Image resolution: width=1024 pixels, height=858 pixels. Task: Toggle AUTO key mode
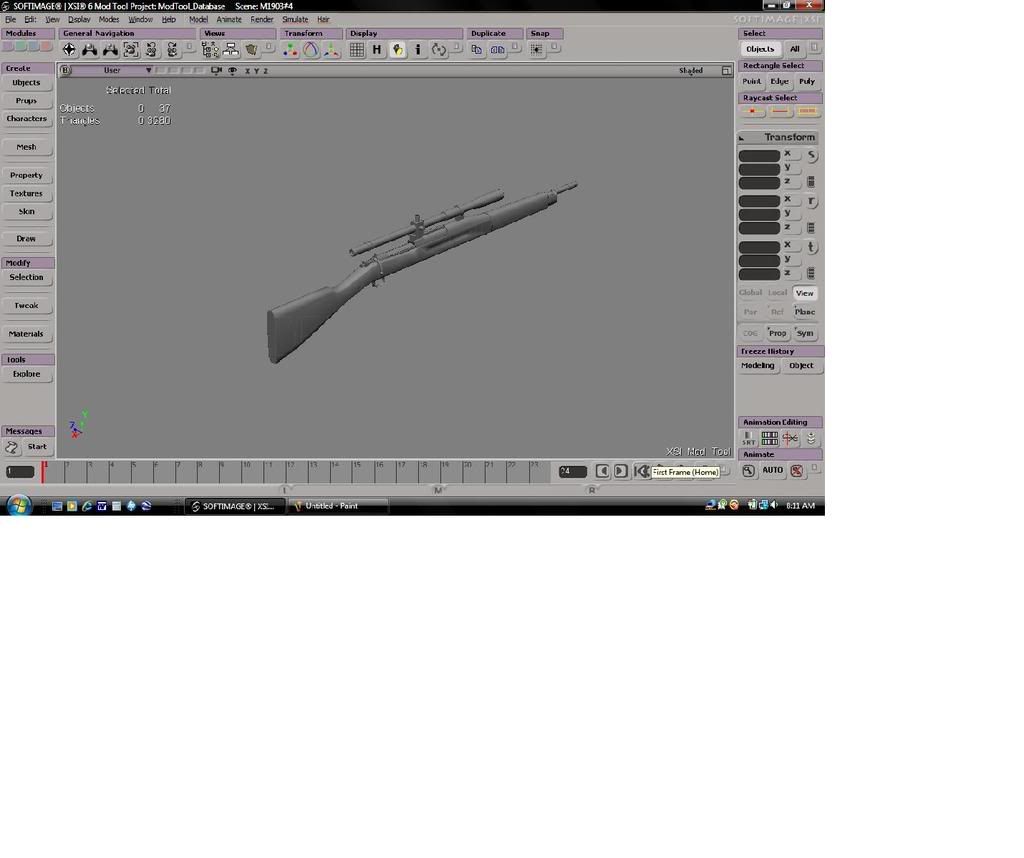pyautogui.click(x=773, y=470)
